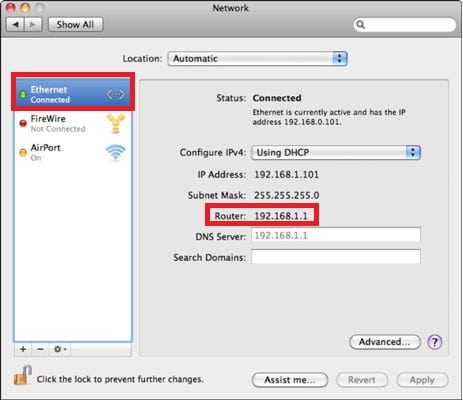Image resolution: width=463 pixels, height=402 pixels.
Task: Select AirPort service in the list
Action: coord(73,152)
